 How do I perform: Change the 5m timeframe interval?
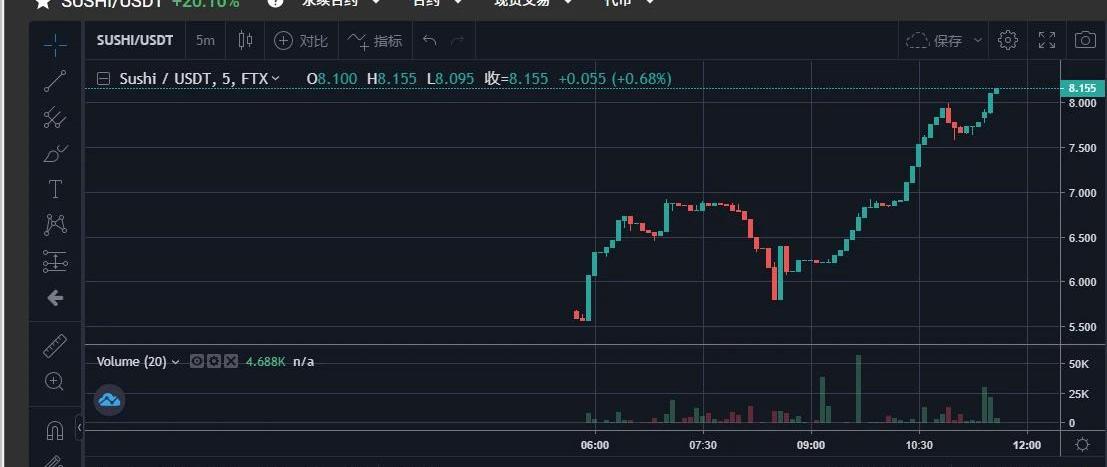[x=205, y=41]
